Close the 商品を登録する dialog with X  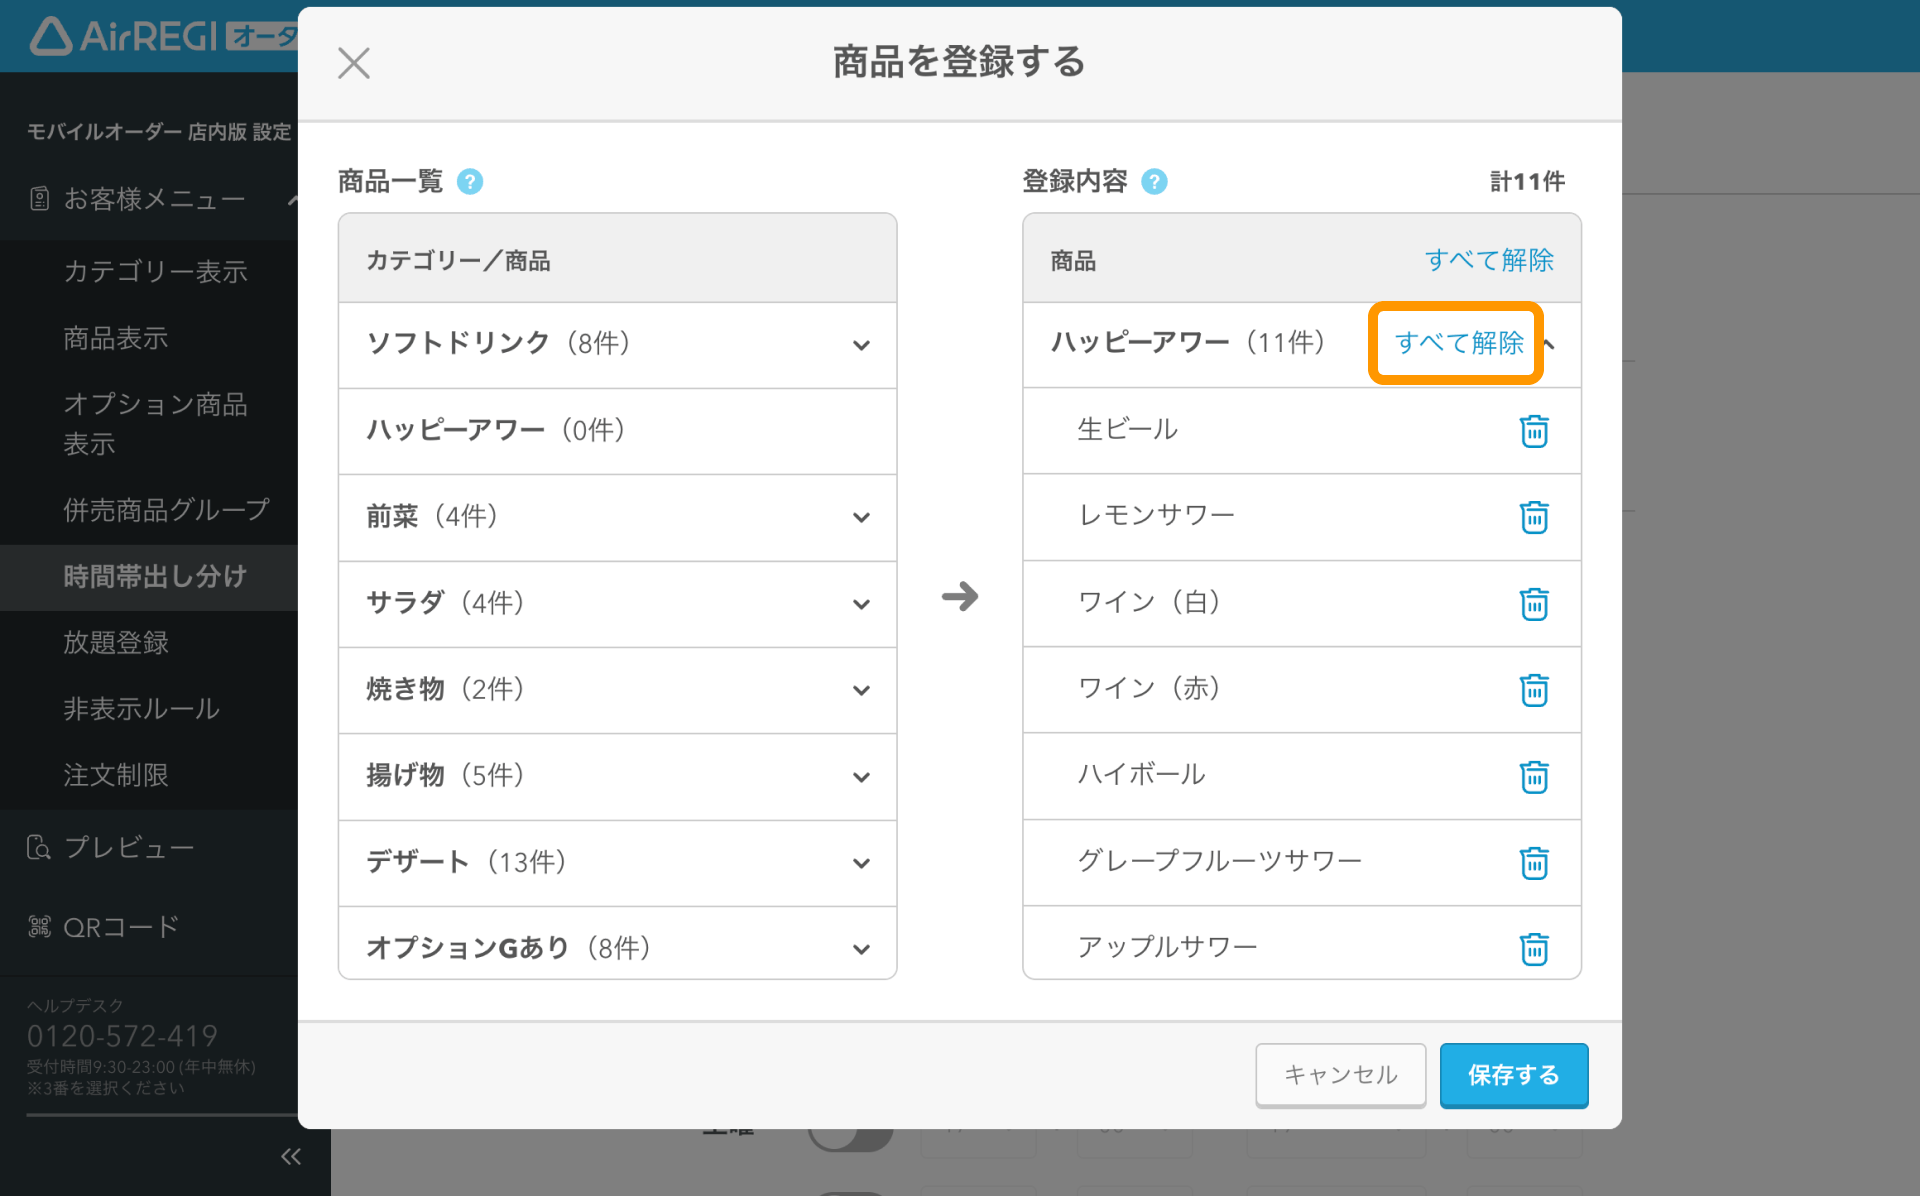tap(354, 63)
